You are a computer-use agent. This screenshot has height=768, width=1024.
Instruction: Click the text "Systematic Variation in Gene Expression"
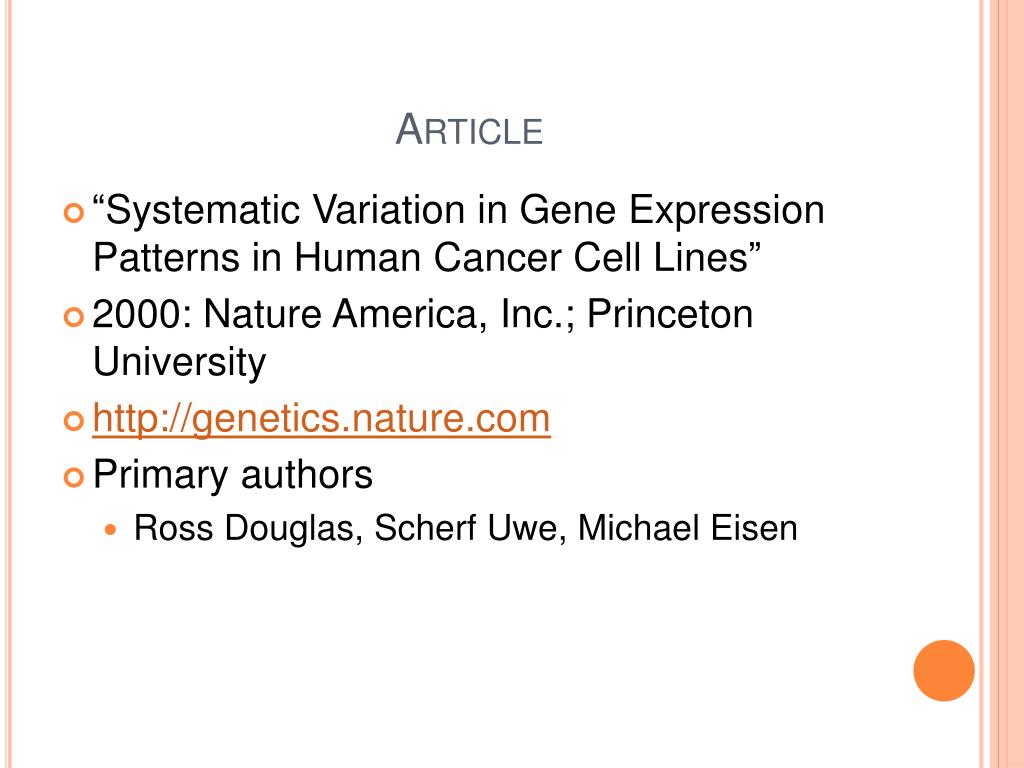tap(458, 210)
